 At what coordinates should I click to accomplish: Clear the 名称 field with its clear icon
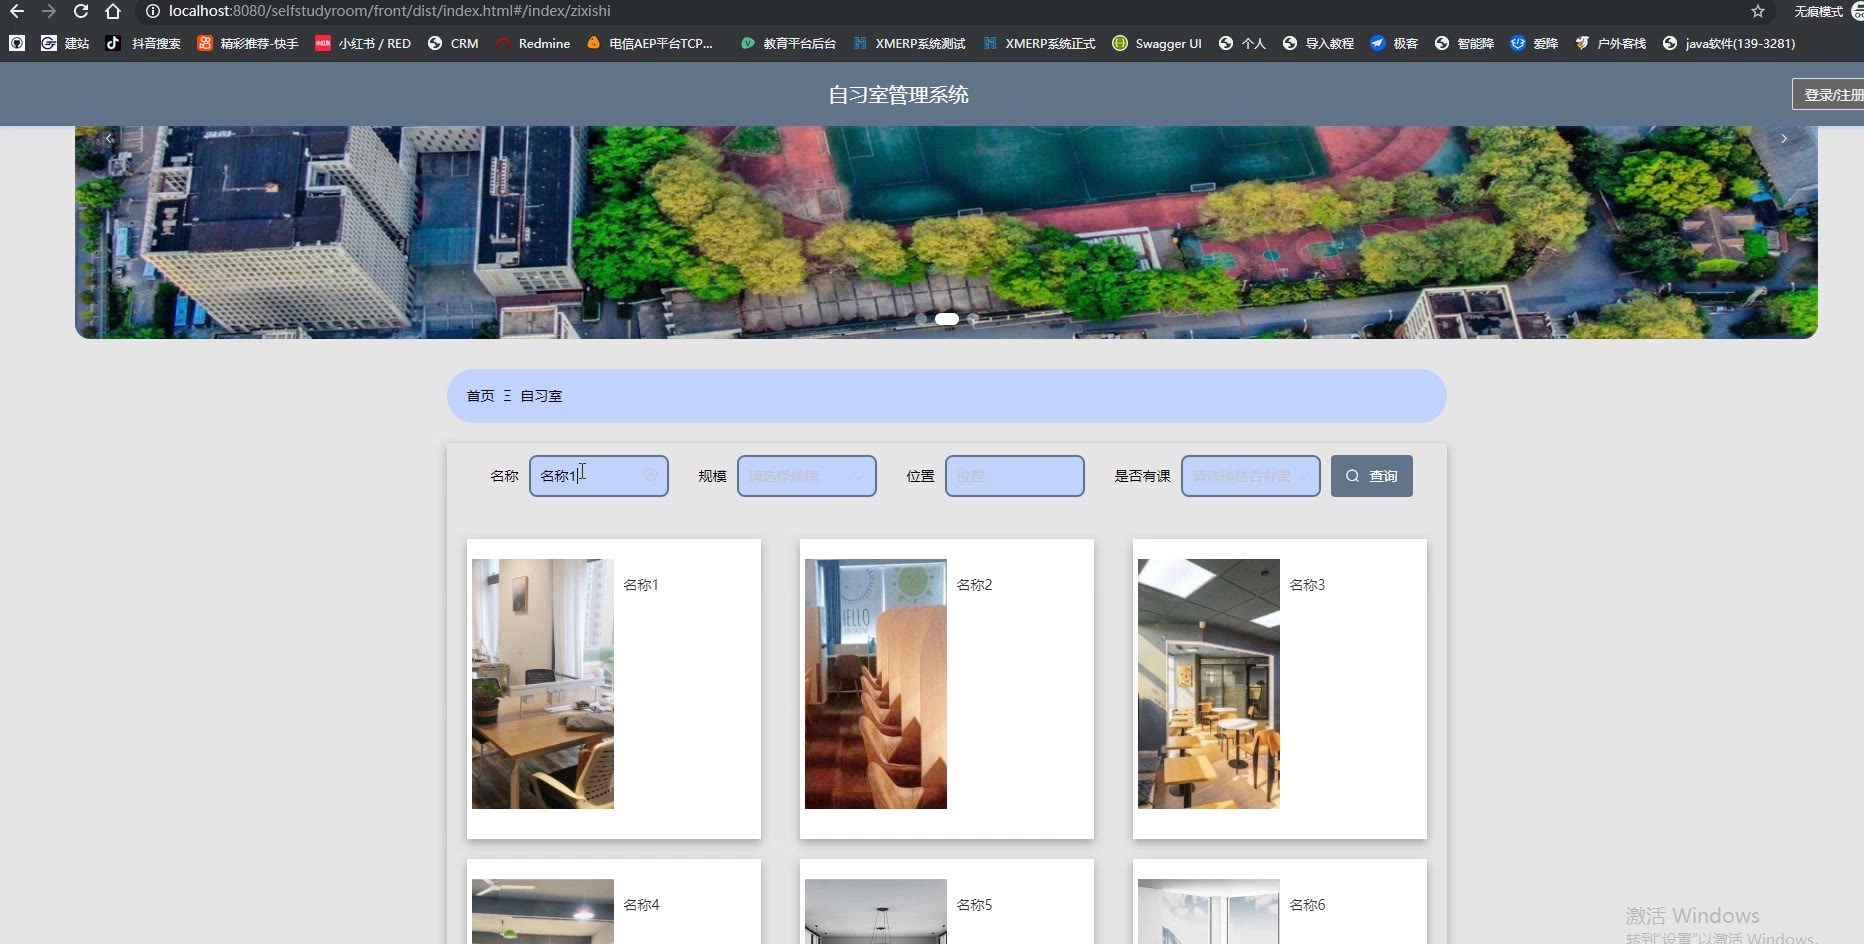651,476
